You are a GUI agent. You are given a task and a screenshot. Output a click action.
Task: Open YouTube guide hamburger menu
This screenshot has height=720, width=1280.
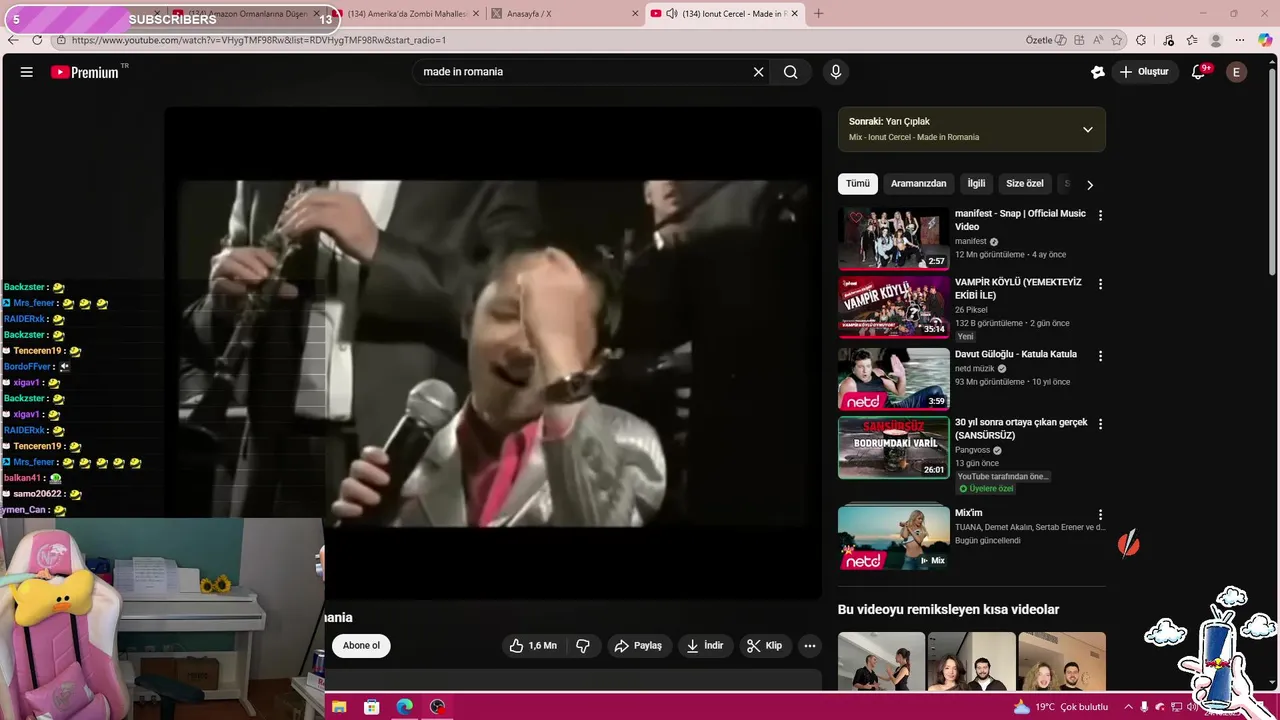pos(27,72)
